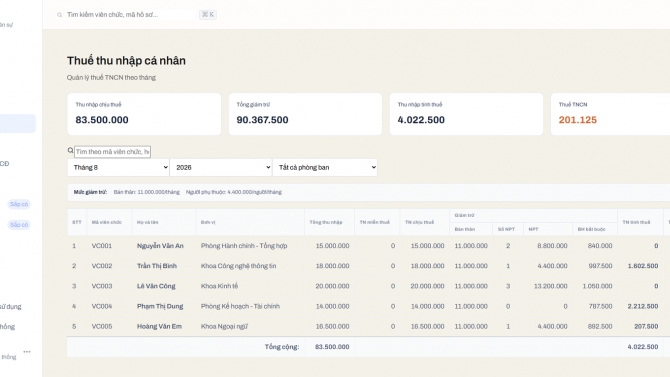The width and height of the screenshot is (670, 377).
Task: Focus the employee code filter input
Action: 112,152
